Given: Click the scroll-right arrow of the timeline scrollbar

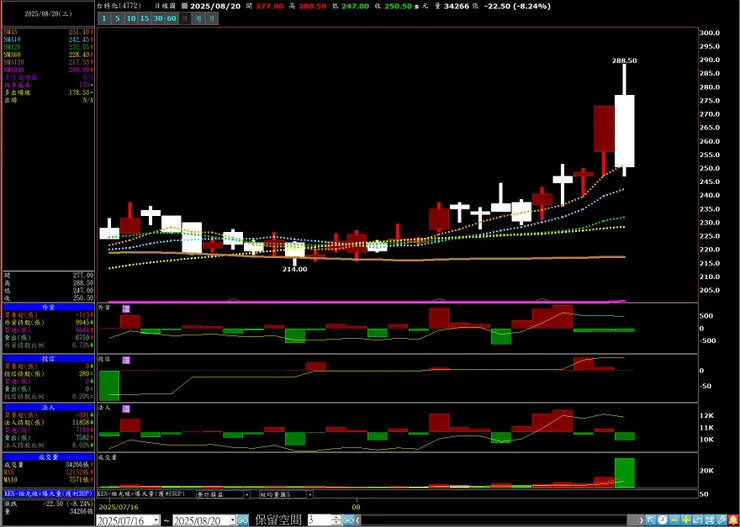Looking at the screenshot, I should [x=642, y=520].
